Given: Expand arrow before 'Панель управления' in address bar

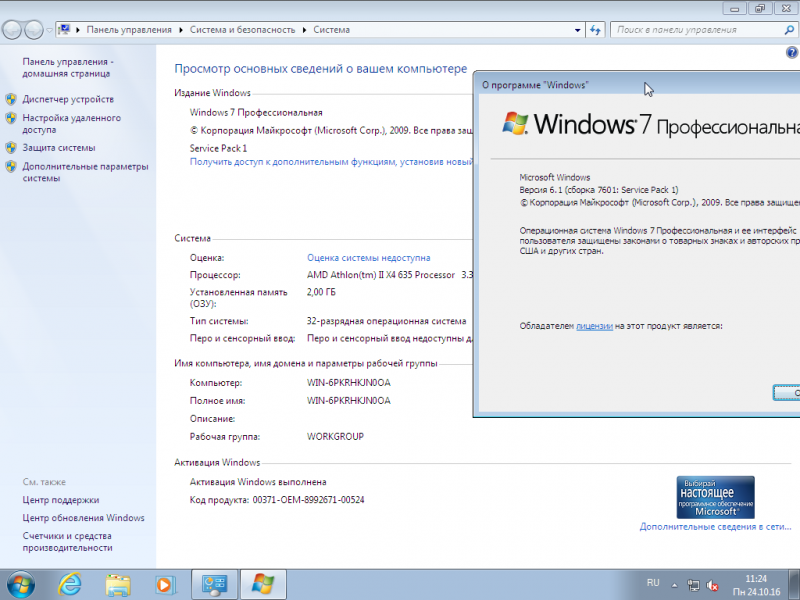Looking at the screenshot, I should coord(78,30).
